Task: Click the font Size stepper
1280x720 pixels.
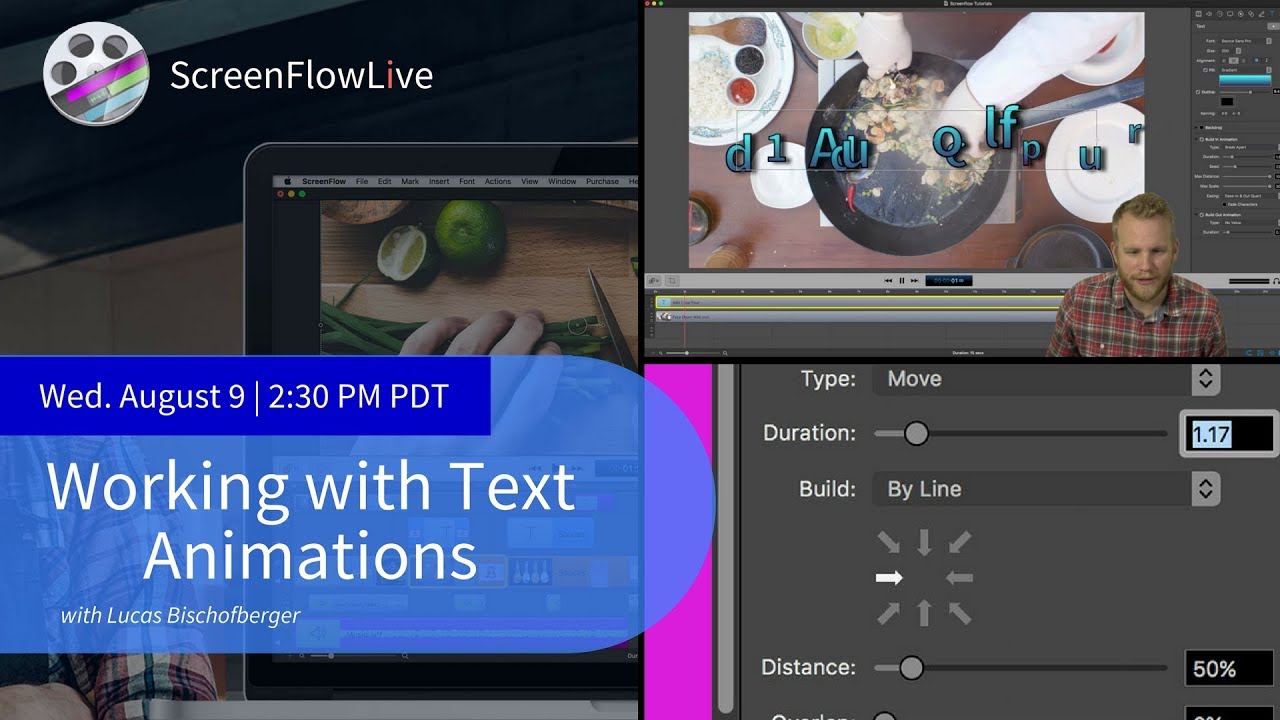Action: point(1238,51)
